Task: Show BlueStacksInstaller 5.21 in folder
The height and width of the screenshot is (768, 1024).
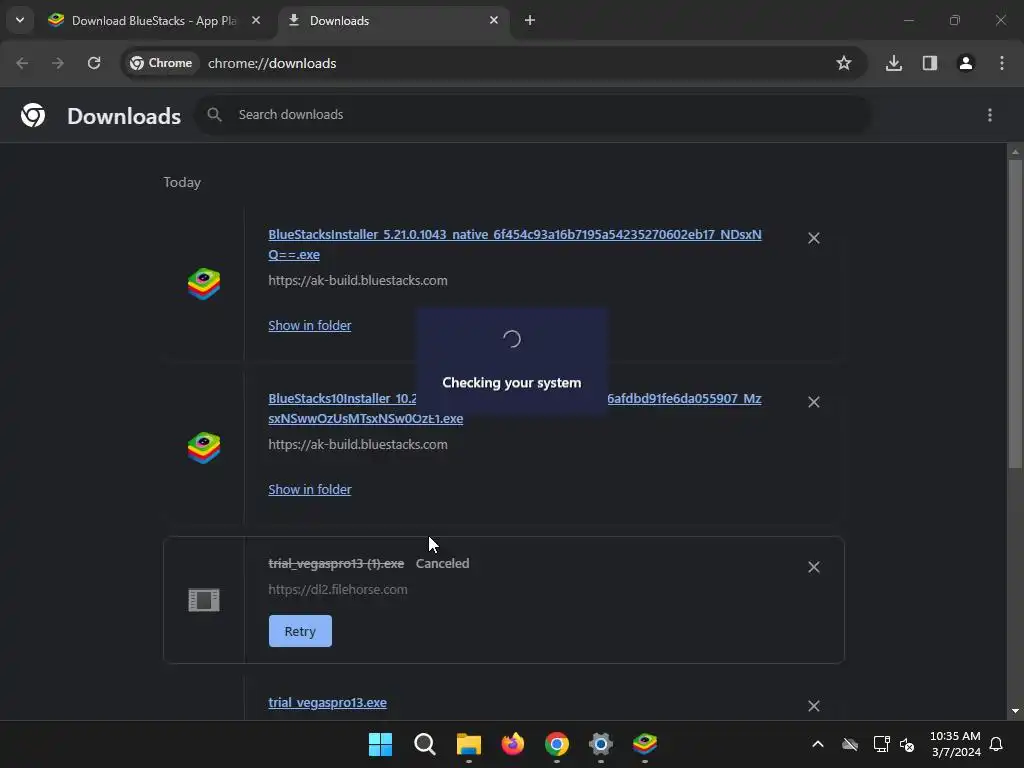Action: 310,325
